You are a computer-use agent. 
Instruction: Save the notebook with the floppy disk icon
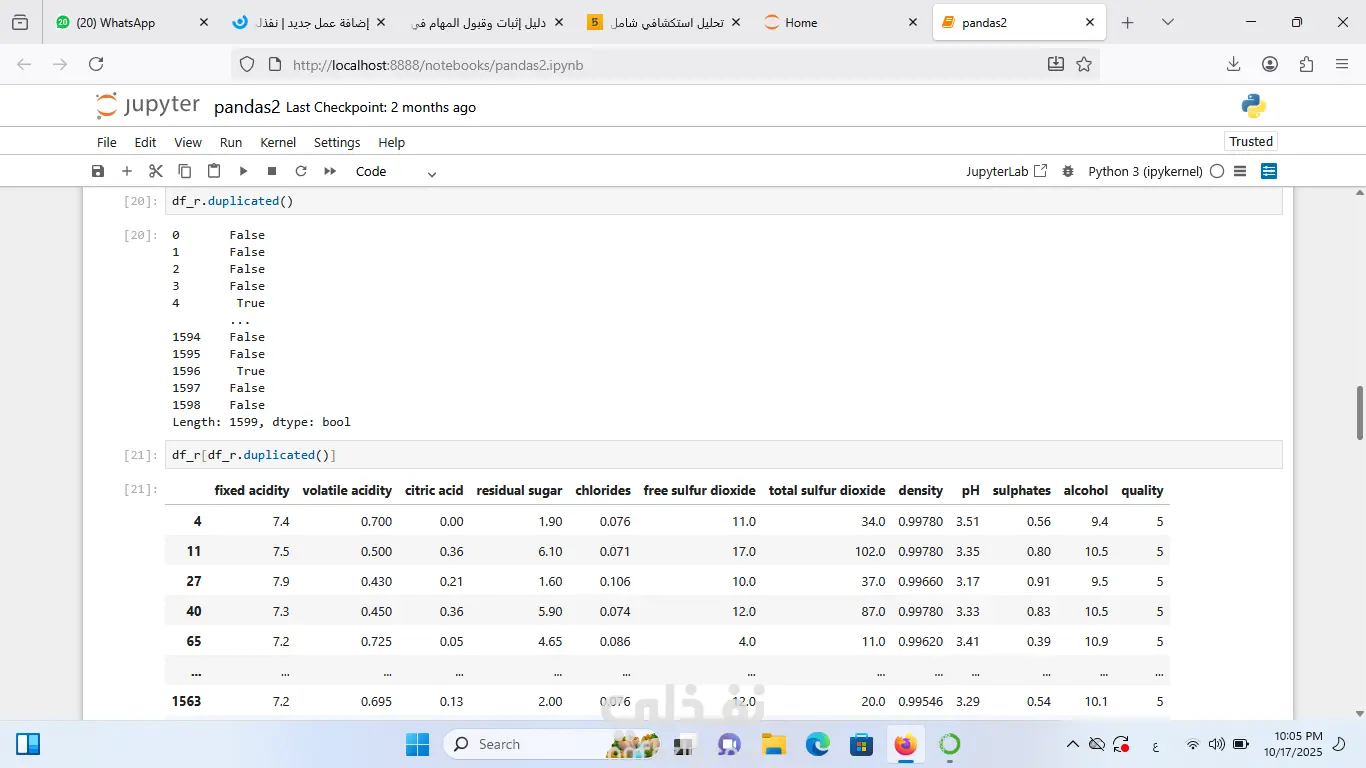point(97,171)
